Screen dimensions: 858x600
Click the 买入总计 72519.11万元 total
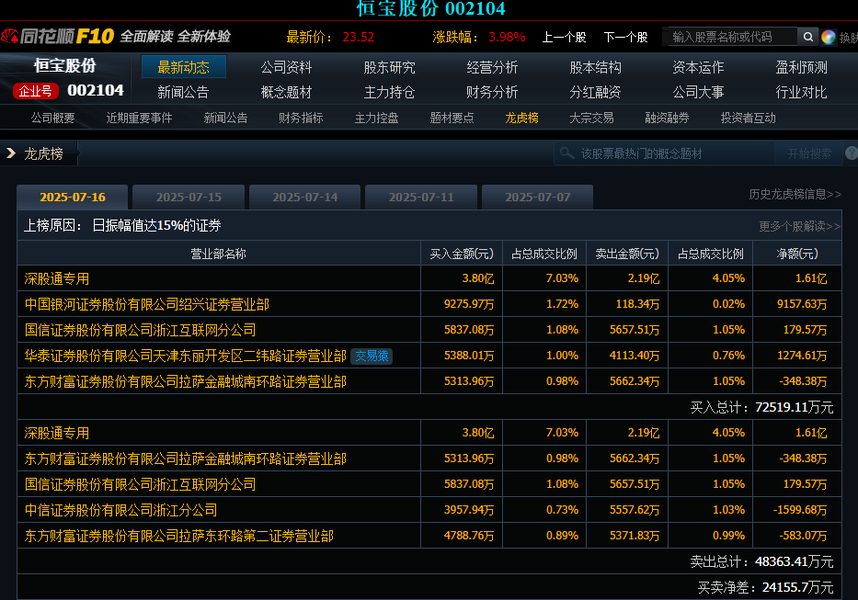tap(762, 407)
